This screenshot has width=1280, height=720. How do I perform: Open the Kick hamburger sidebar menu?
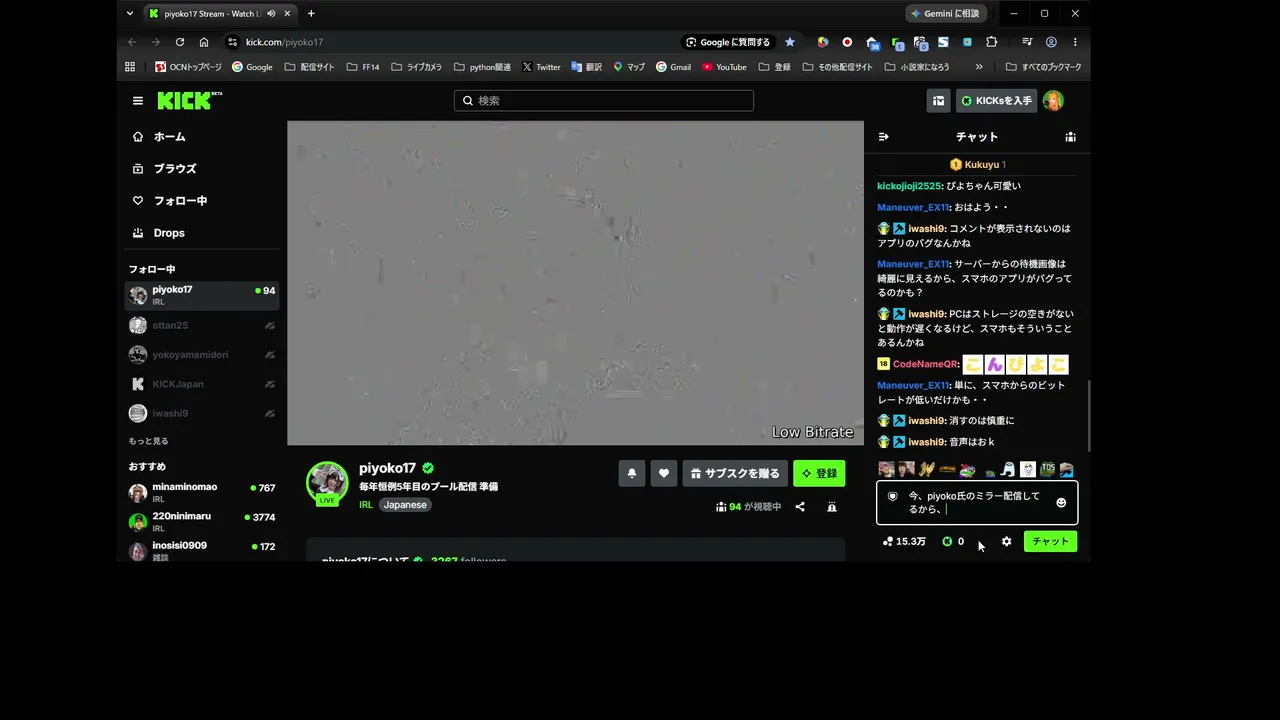tap(138, 101)
